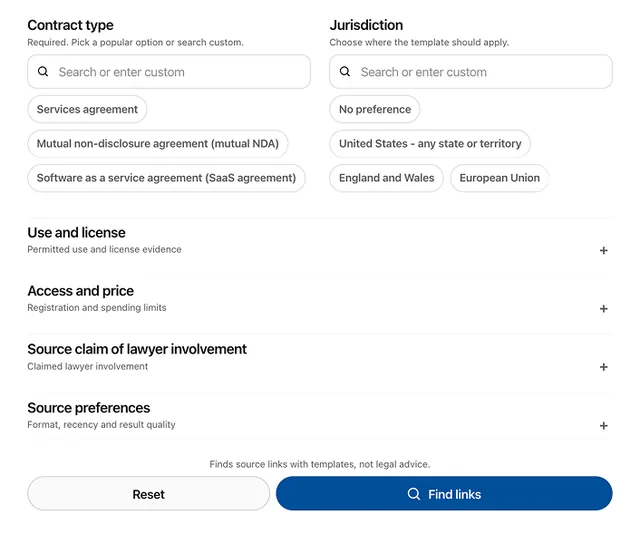This screenshot has width=640, height=534.
Task: Choose the European Union chip
Action: pos(500,178)
